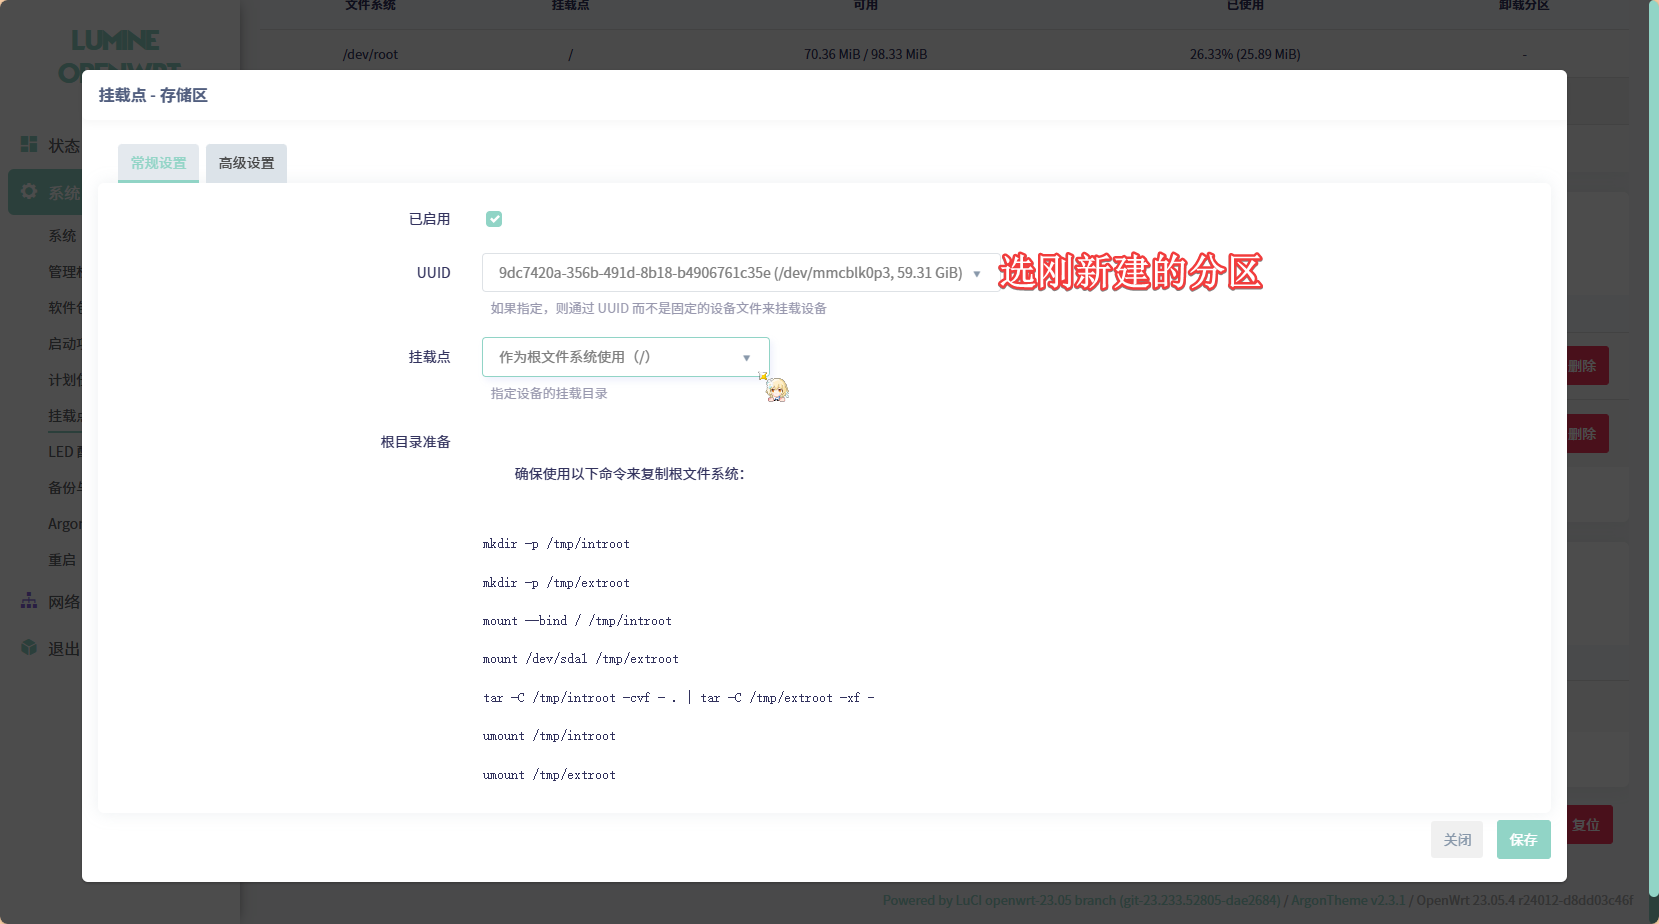Open the UUID partition dropdown
Image resolution: width=1659 pixels, height=924 pixels.
click(x=730, y=273)
